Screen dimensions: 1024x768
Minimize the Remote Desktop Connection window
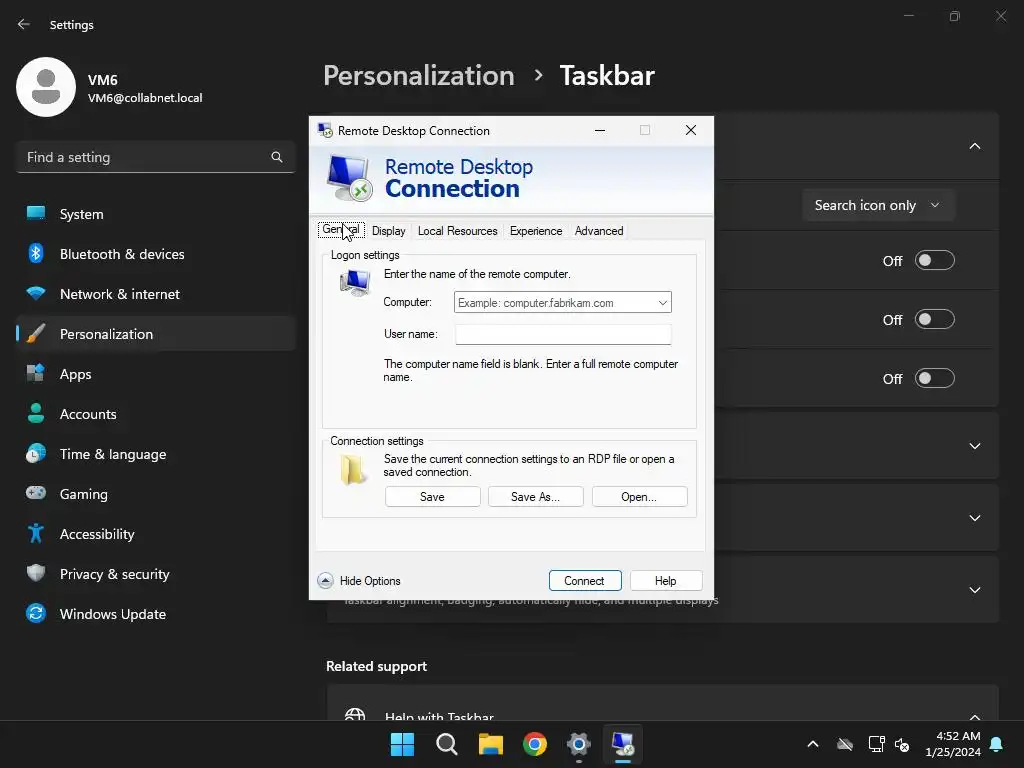[x=600, y=130]
